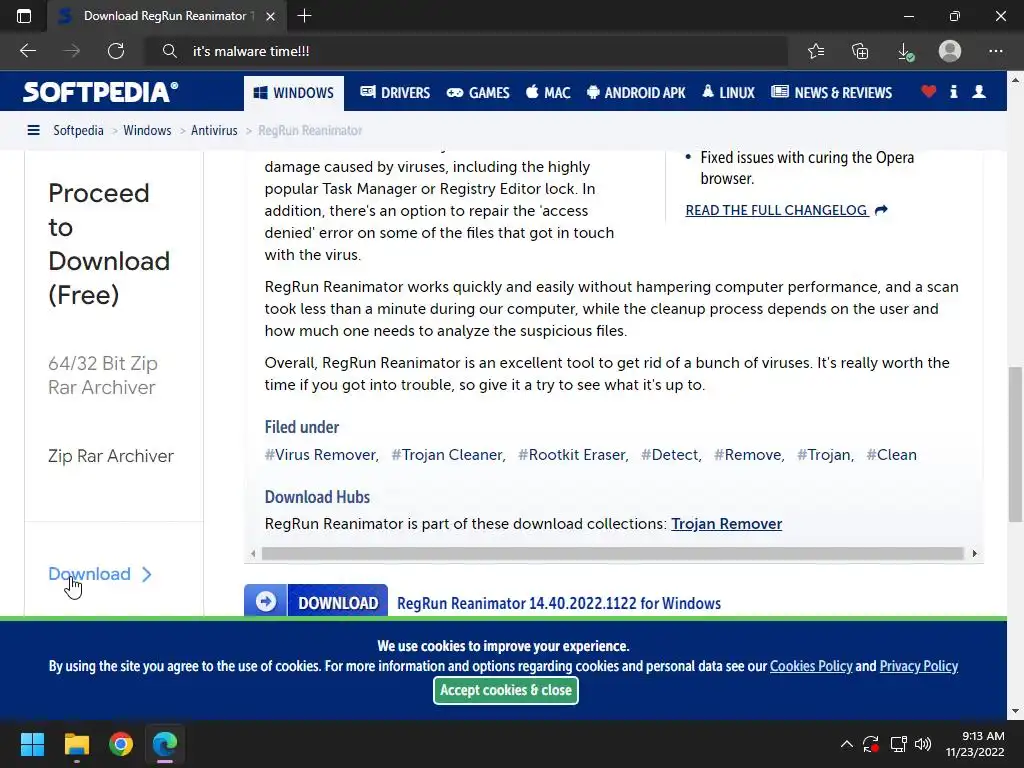Click the info icon in Softpedia header
Screen dimensions: 1024x768
click(x=953, y=91)
